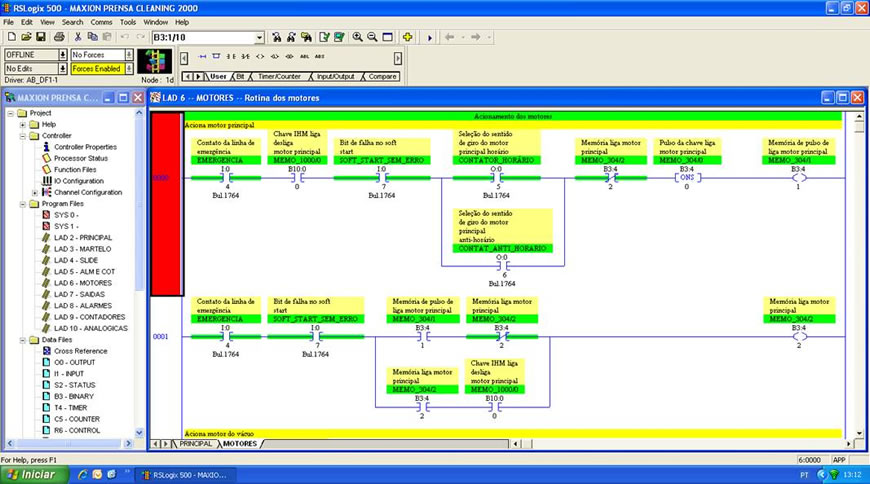Open IO Configuration in tree
This screenshot has width=870, height=484.
tap(79, 181)
